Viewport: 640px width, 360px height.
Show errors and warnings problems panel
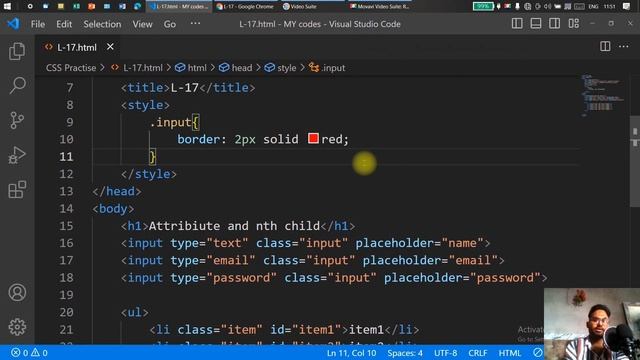pos(29,353)
